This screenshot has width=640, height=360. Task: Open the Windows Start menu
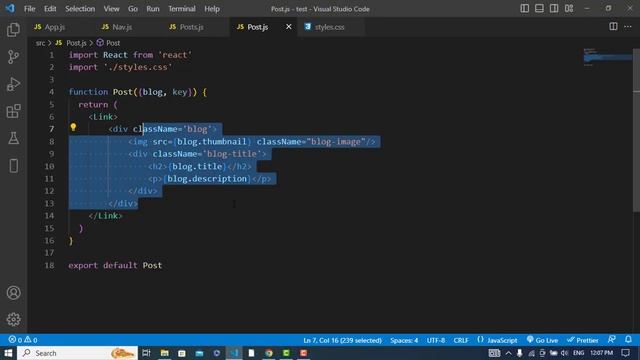click(x=8, y=353)
